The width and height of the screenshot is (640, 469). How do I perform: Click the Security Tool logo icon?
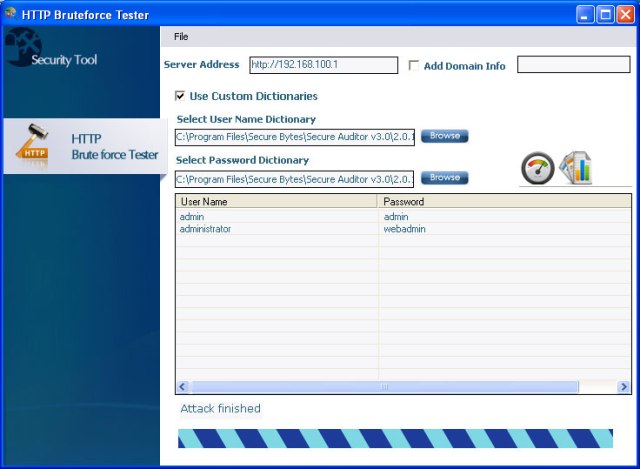(x=23, y=47)
